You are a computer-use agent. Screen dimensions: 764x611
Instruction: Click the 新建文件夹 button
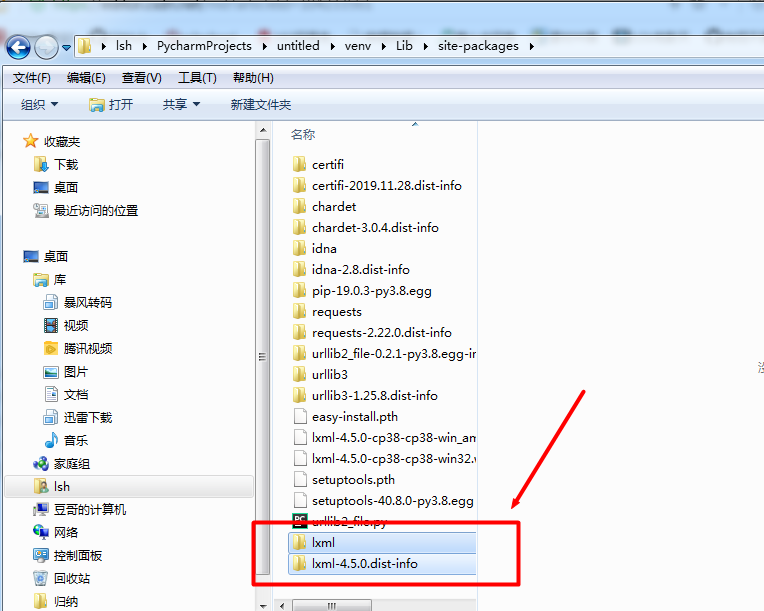click(261, 104)
